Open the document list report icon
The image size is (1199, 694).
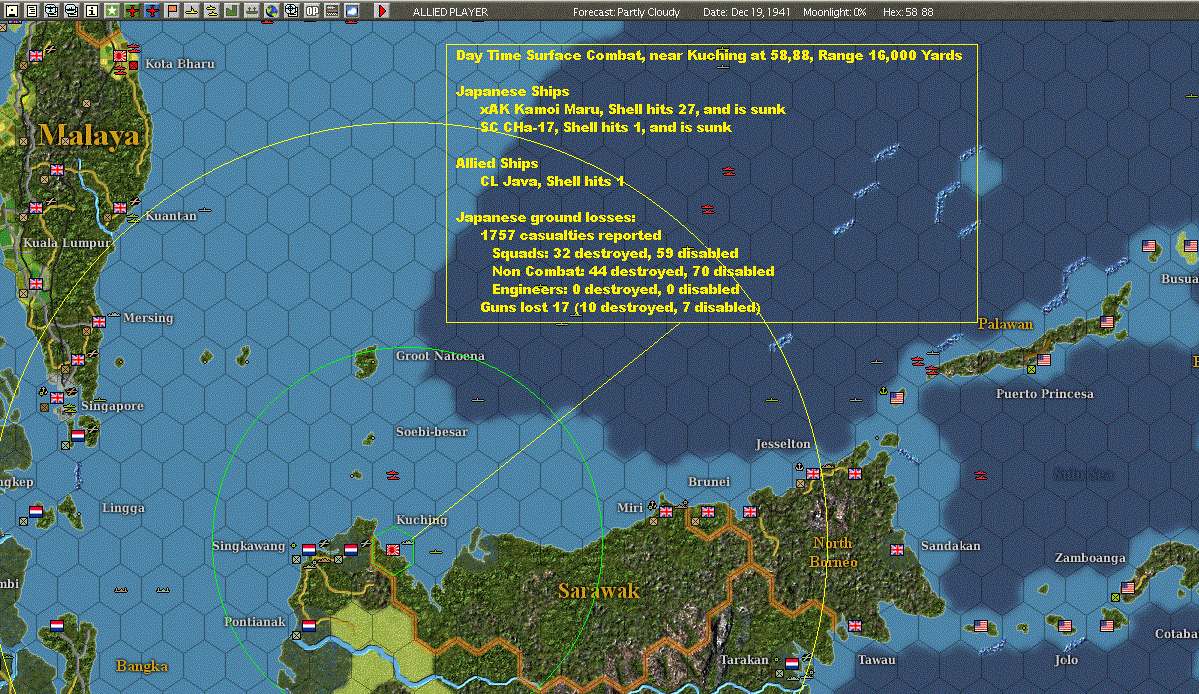tap(32, 11)
